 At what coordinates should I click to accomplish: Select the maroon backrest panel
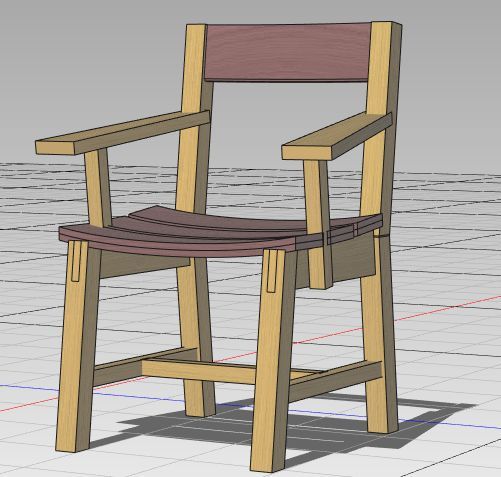288,52
